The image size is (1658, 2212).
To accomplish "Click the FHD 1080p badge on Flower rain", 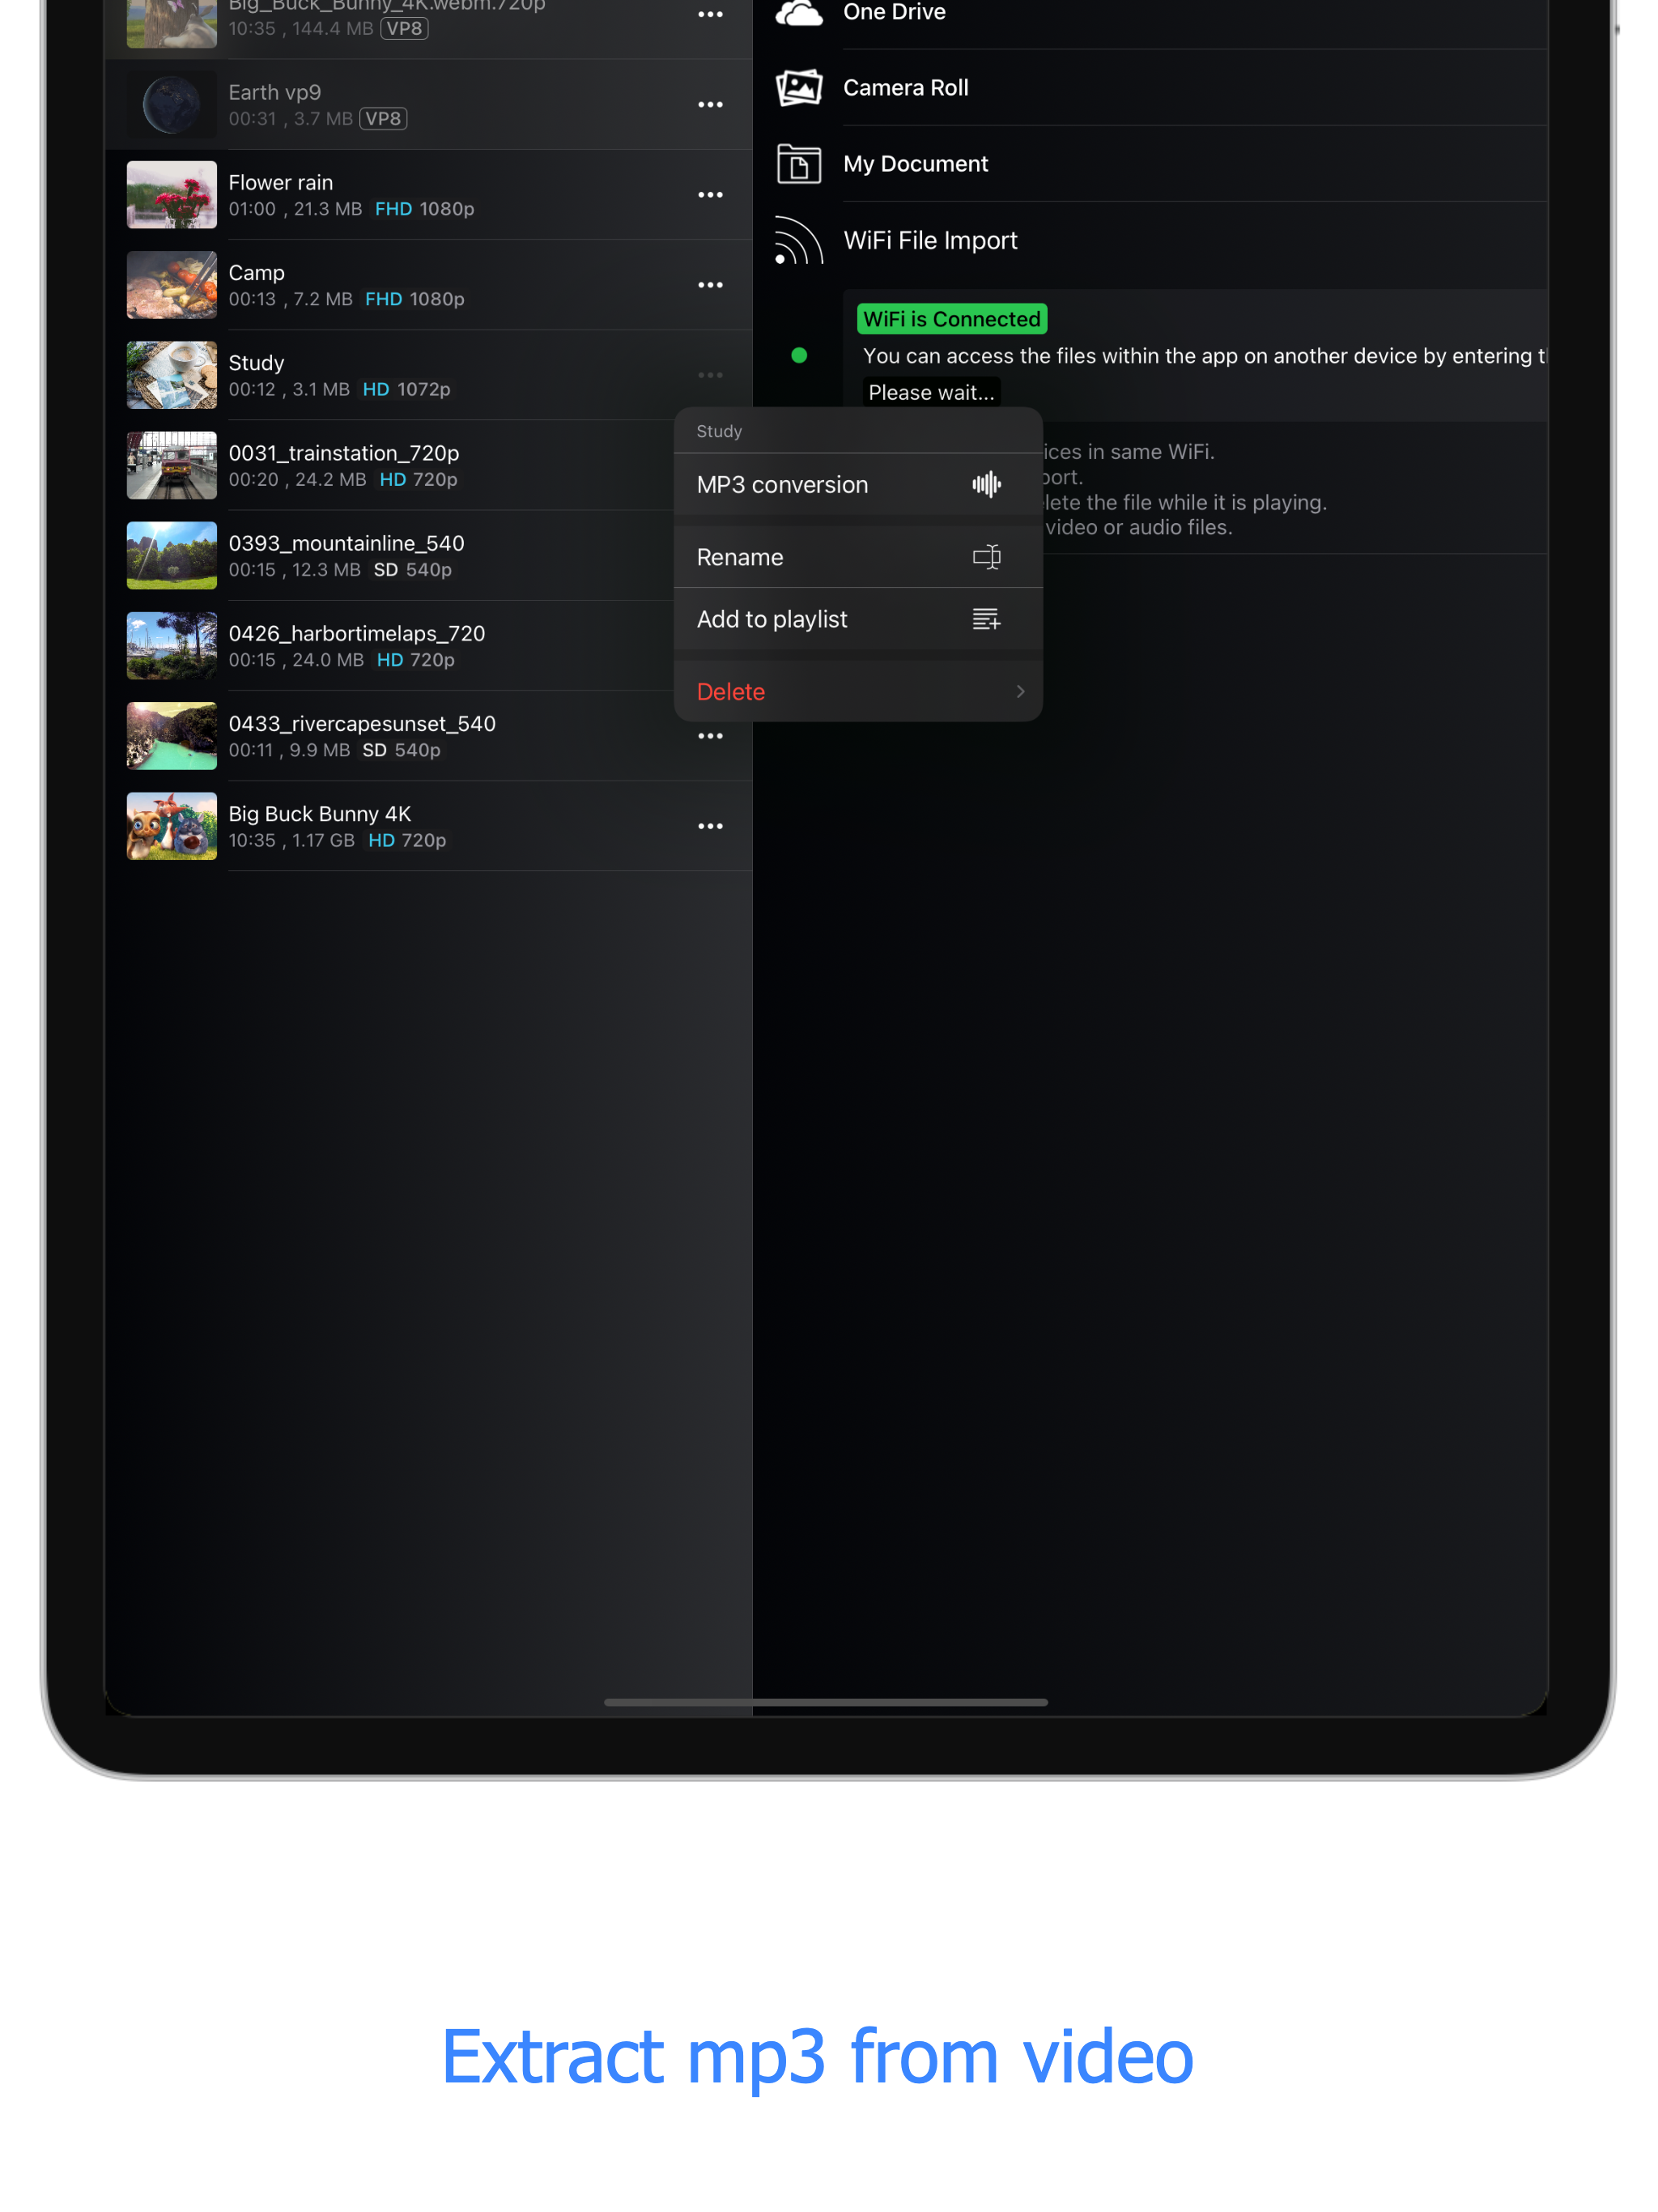I will (x=425, y=209).
